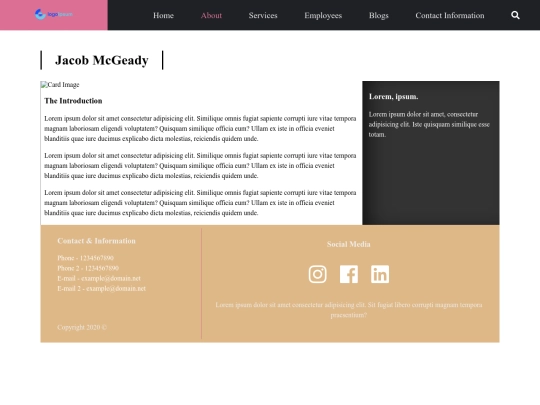Go to the Home nav item
540x405 pixels.
(x=163, y=15)
